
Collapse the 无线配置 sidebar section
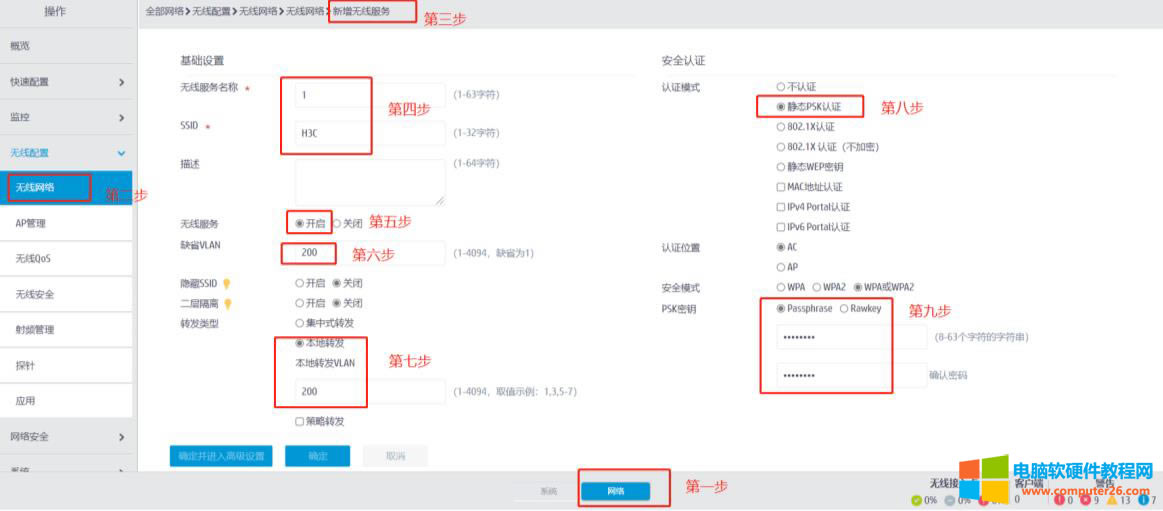click(x=66, y=153)
